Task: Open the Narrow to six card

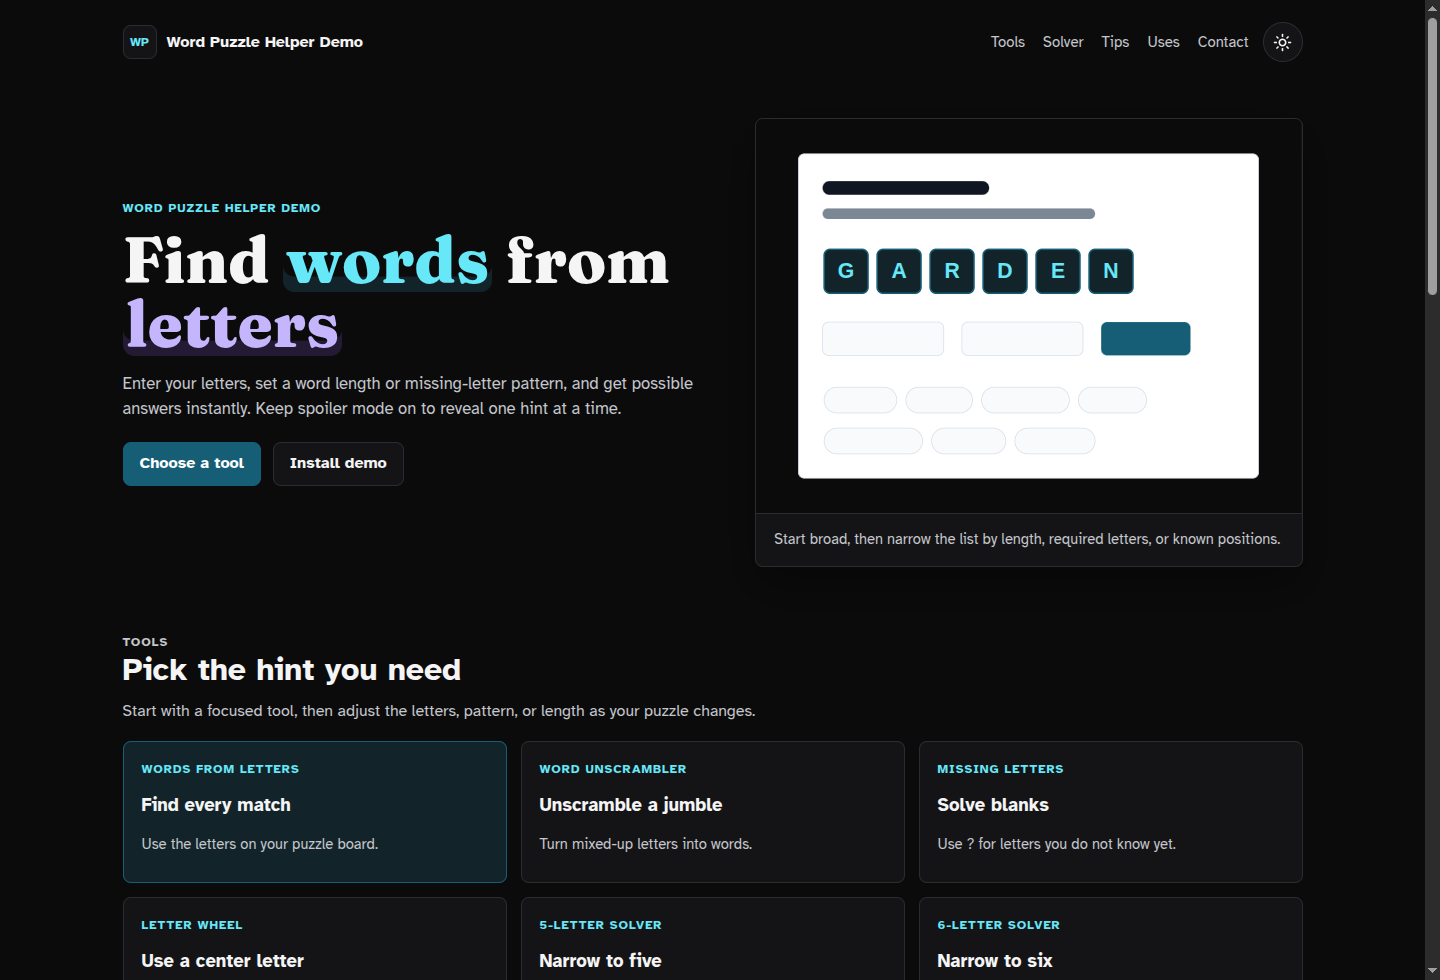Action: pyautogui.click(x=1111, y=938)
